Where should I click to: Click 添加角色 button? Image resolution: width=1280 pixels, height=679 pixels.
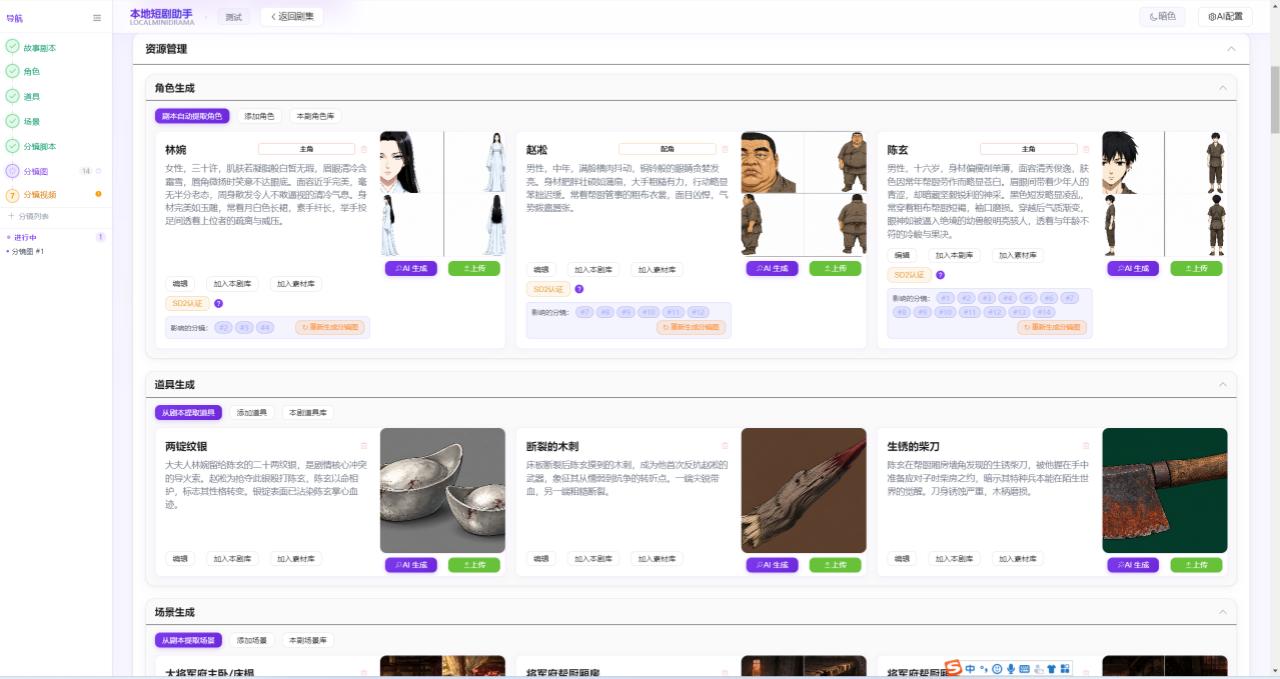click(x=260, y=116)
